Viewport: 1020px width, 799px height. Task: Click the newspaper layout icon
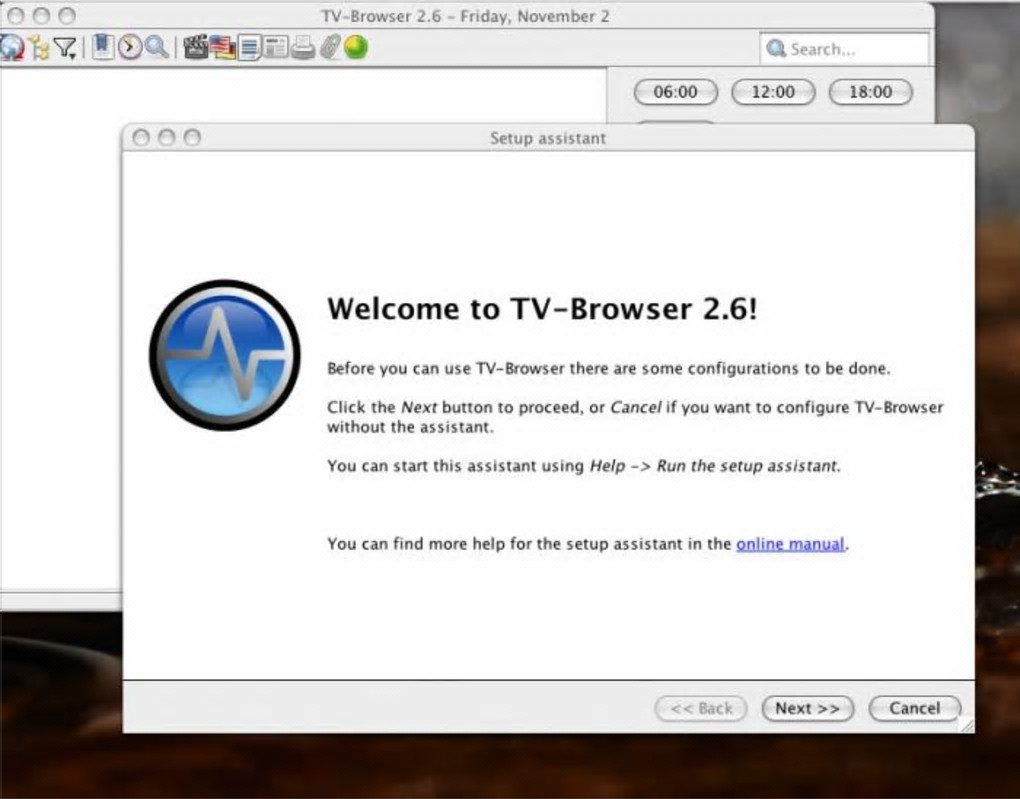click(x=276, y=47)
